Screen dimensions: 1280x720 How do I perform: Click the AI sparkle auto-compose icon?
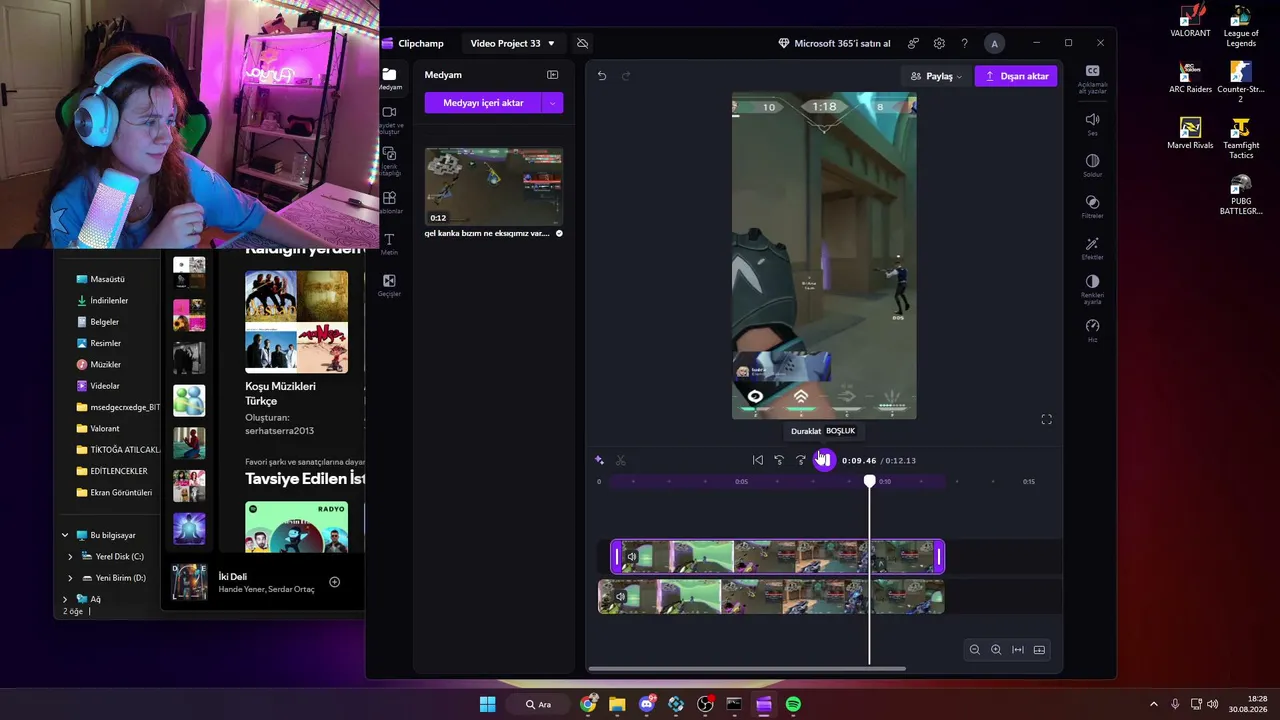pos(599,460)
